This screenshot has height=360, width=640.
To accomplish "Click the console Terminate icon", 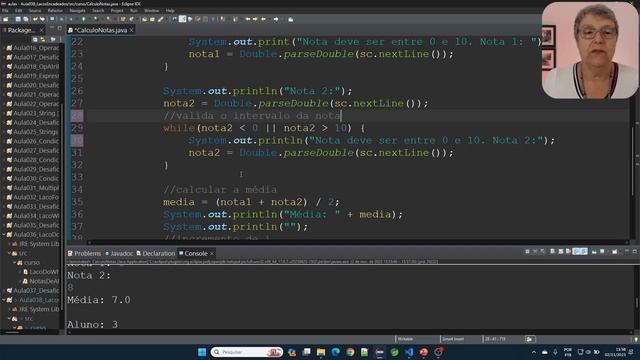I will tap(527, 251).
